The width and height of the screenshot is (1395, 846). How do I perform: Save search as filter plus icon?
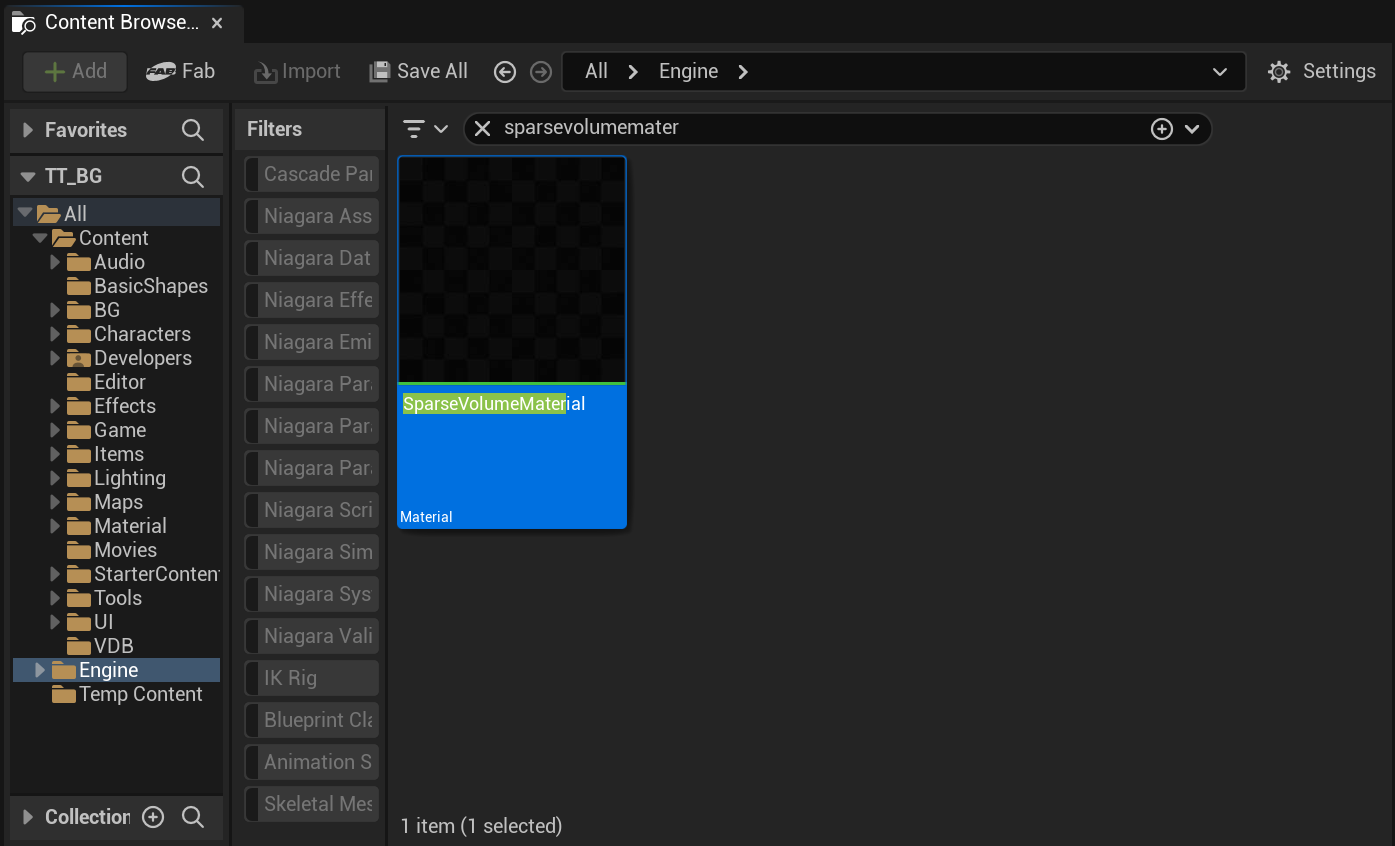1161,129
